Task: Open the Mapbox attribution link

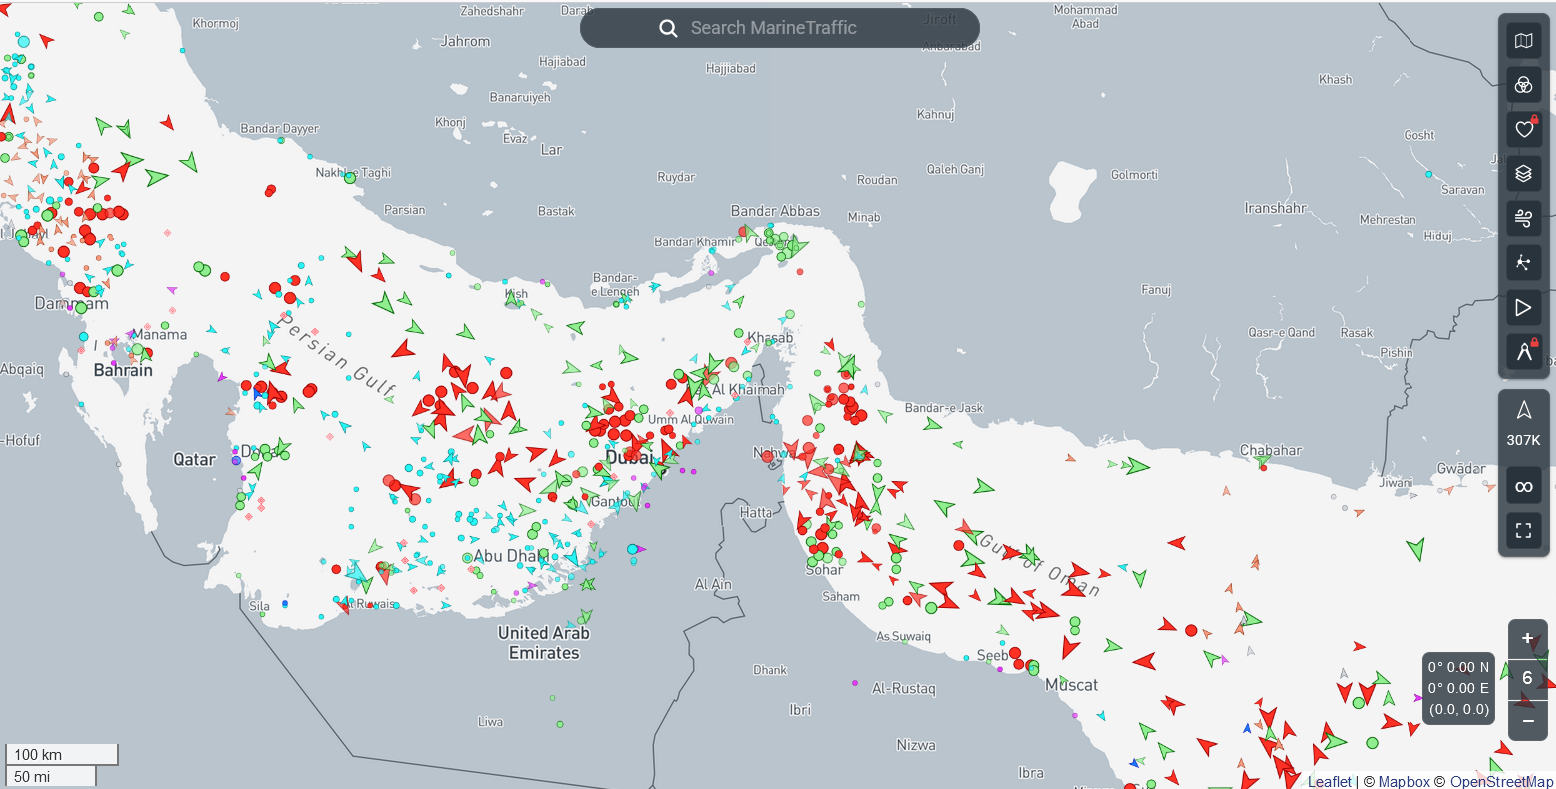Action: 1404,781
